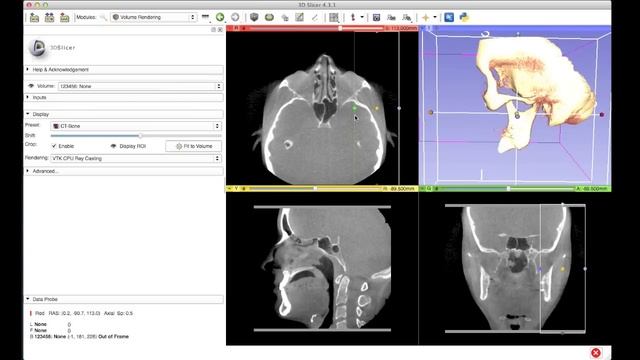Open the crosshair options dropdown arrow
This screenshot has height=360, width=640.
pyautogui.click(x=435, y=17)
